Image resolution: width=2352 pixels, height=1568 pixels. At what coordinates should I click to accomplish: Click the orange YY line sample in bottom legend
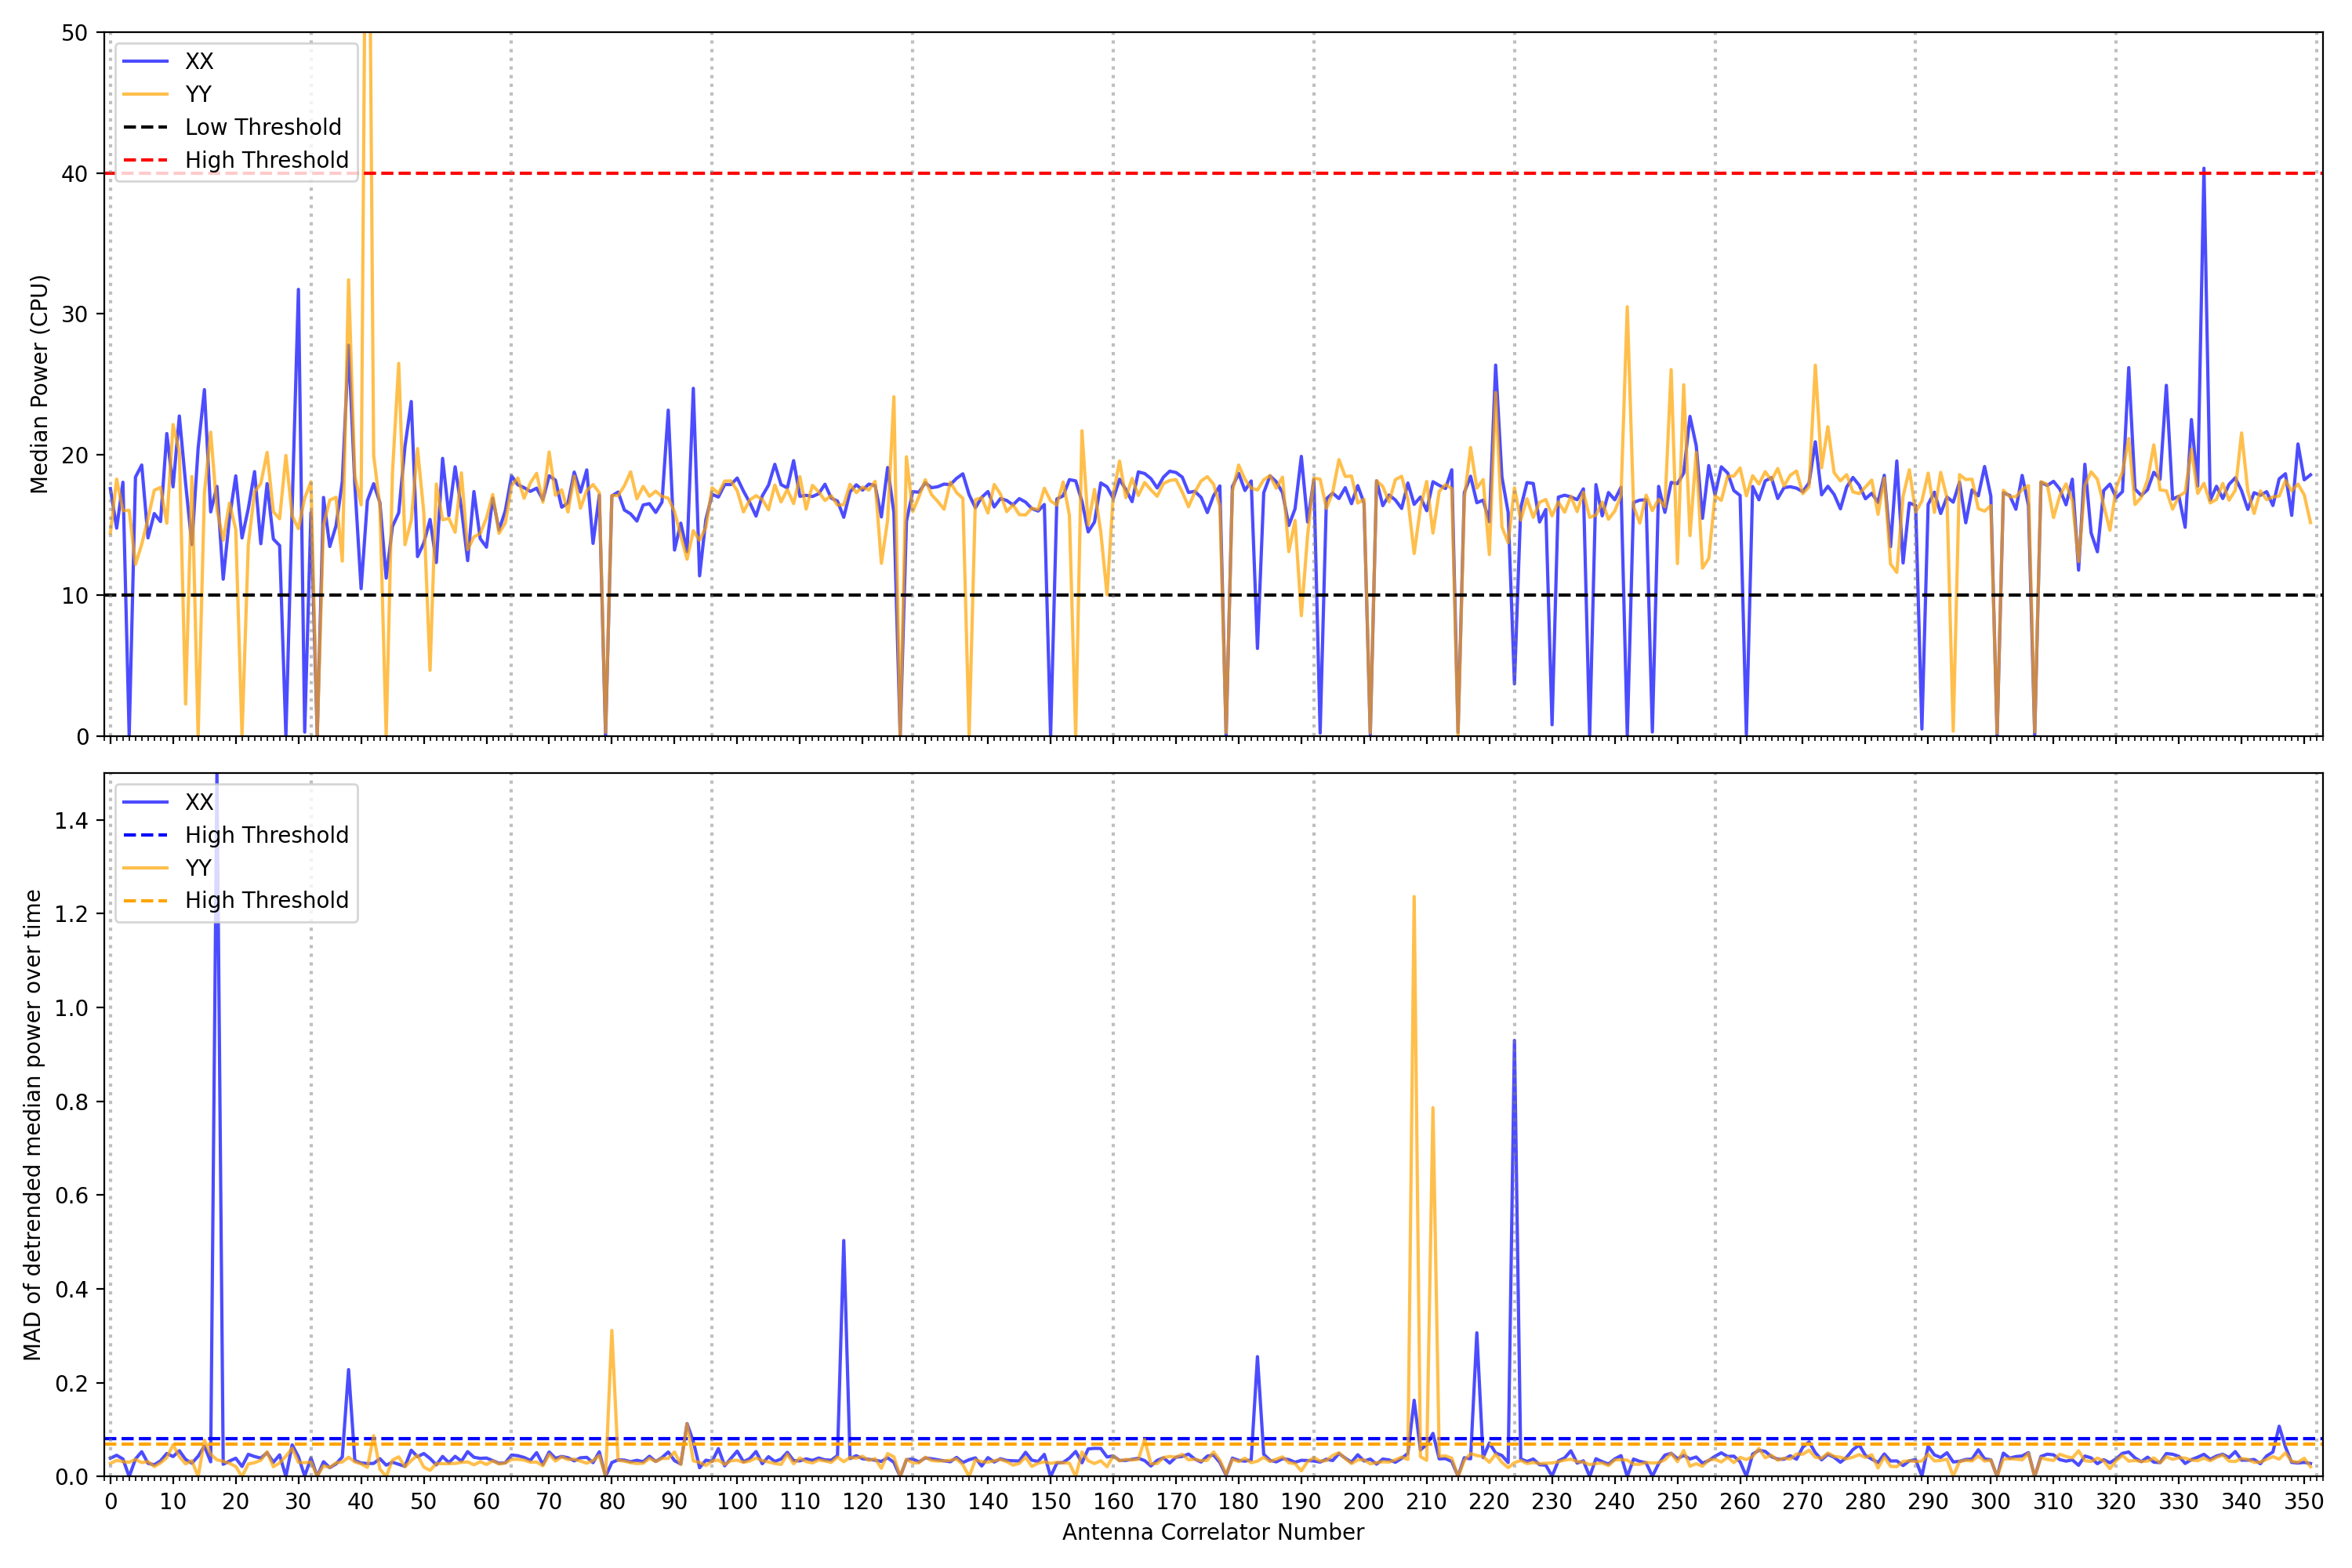tap(145, 868)
